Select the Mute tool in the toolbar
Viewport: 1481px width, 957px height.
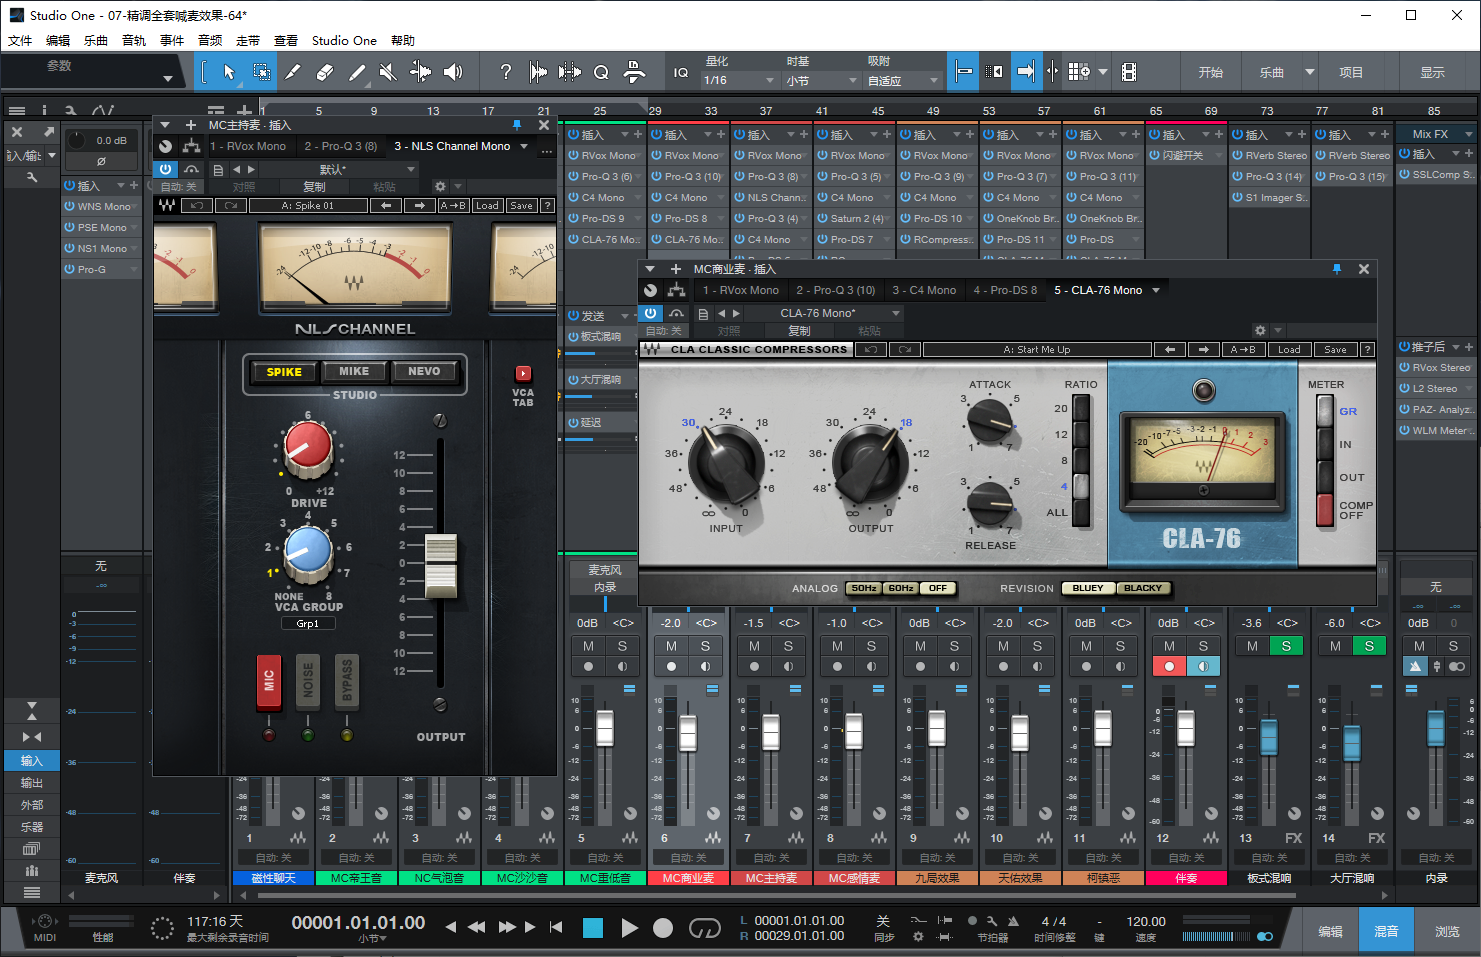point(389,72)
